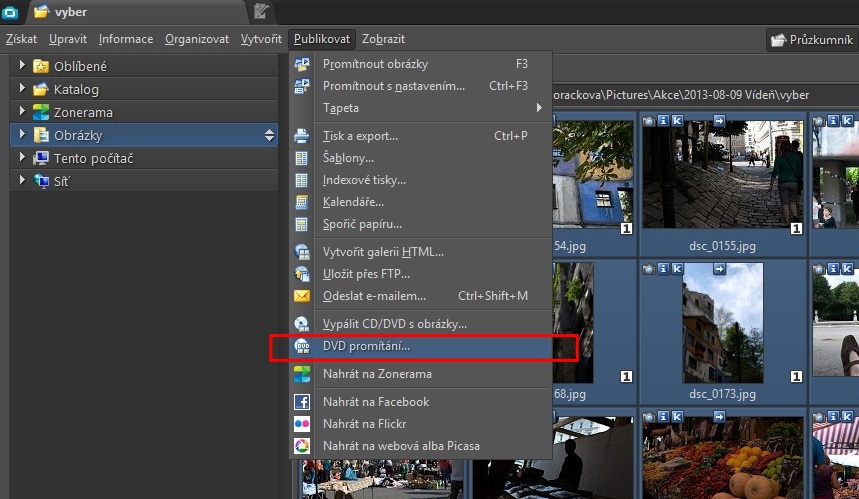The width and height of the screenshot is (859, 499).
Task: Open the Vytvořit menu
Action: coord(261,39)
